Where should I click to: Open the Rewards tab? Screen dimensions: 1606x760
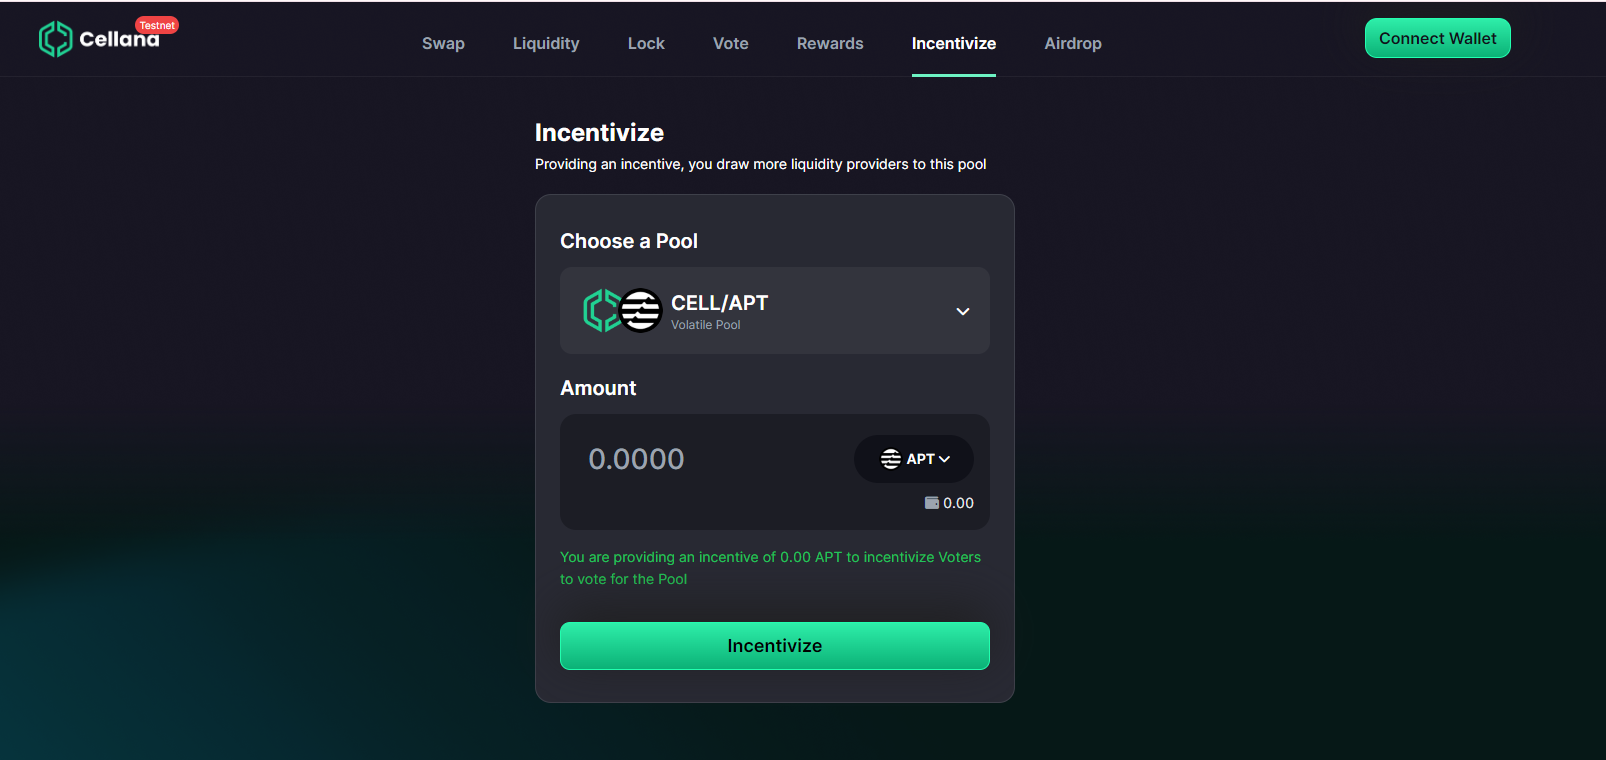tap(830, 43)
